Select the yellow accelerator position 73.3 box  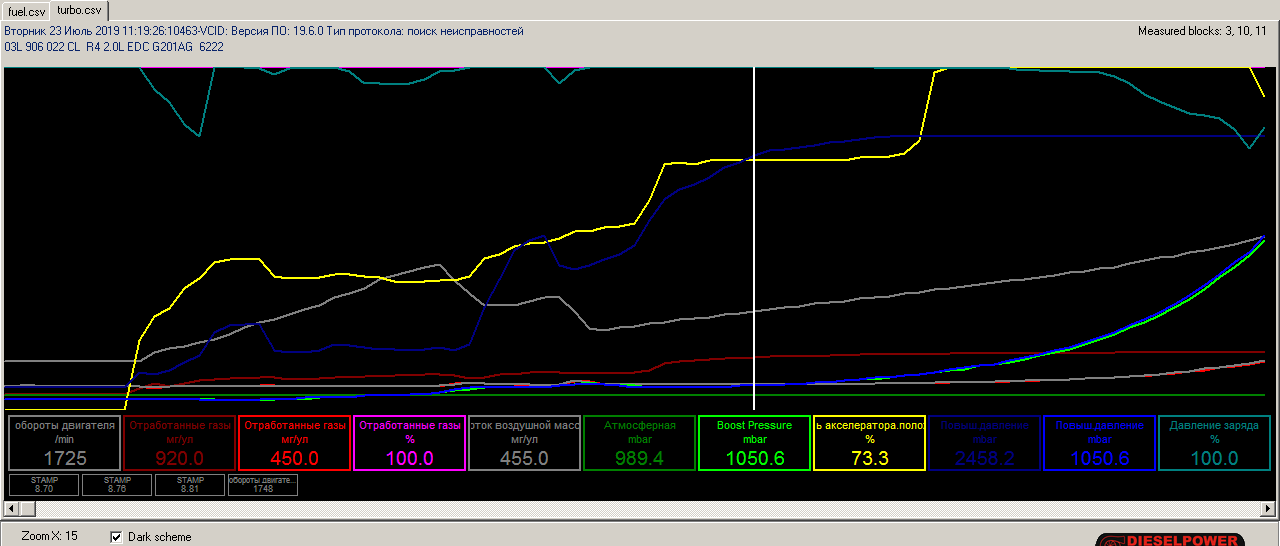pyautogui.click(x=869, y=443)
